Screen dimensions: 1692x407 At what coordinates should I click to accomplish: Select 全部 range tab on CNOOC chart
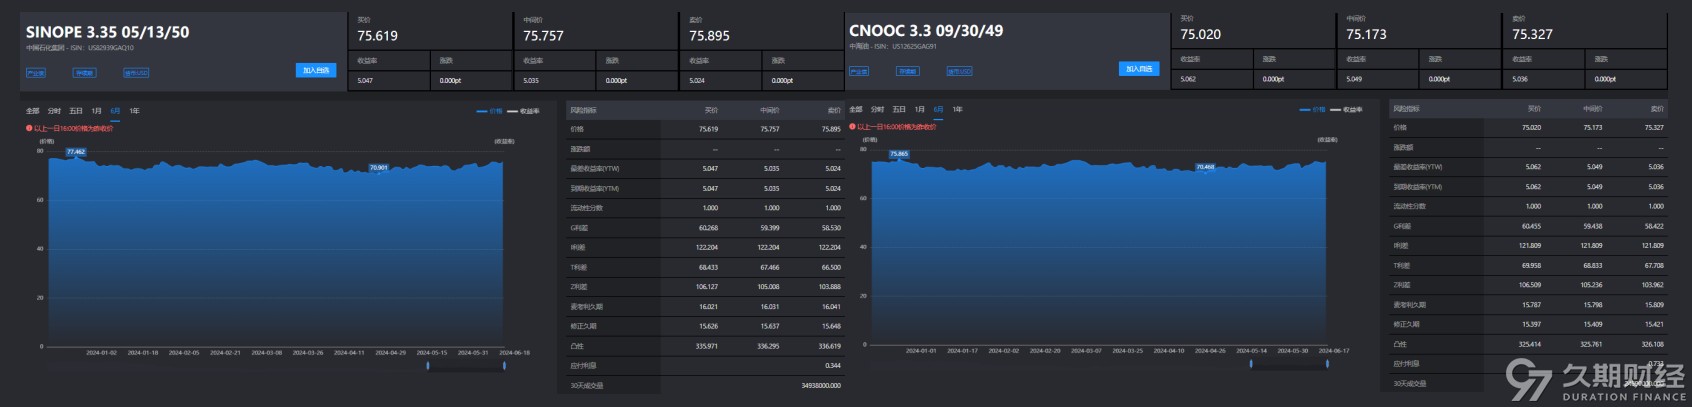click(x=856, y=109)
